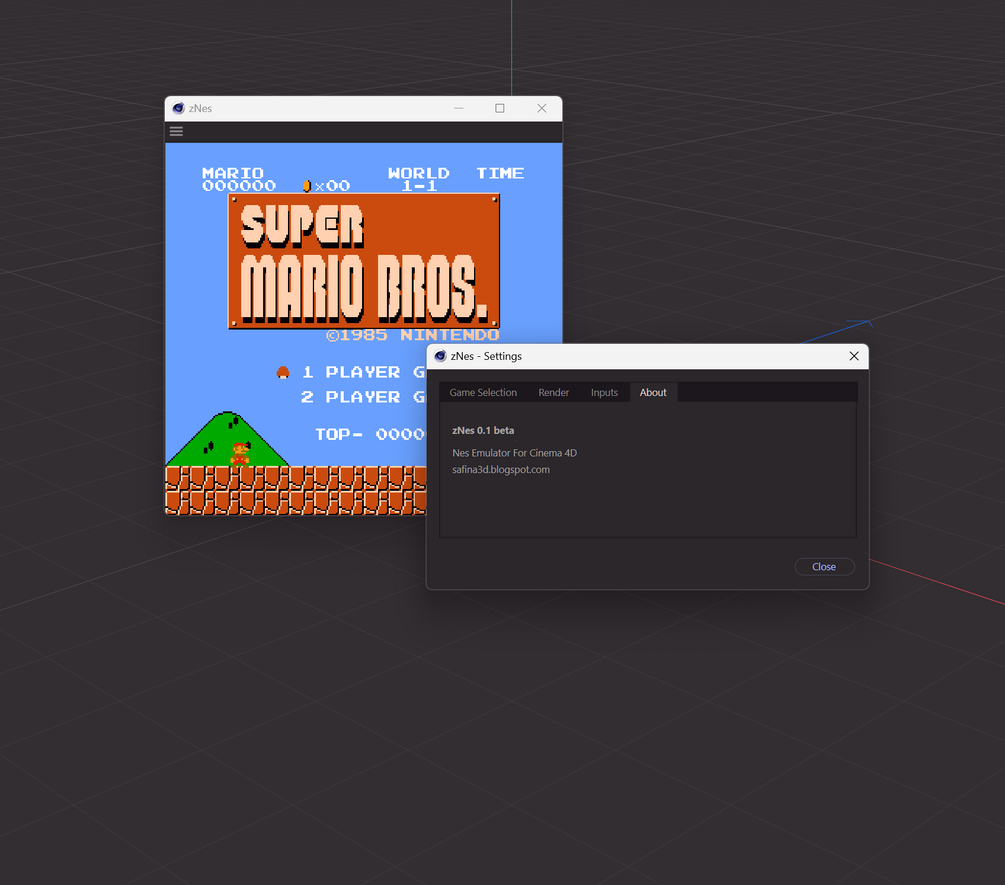Open the Render tab
The height and width of the screenshot is (885, 1005).
(553, 392)
